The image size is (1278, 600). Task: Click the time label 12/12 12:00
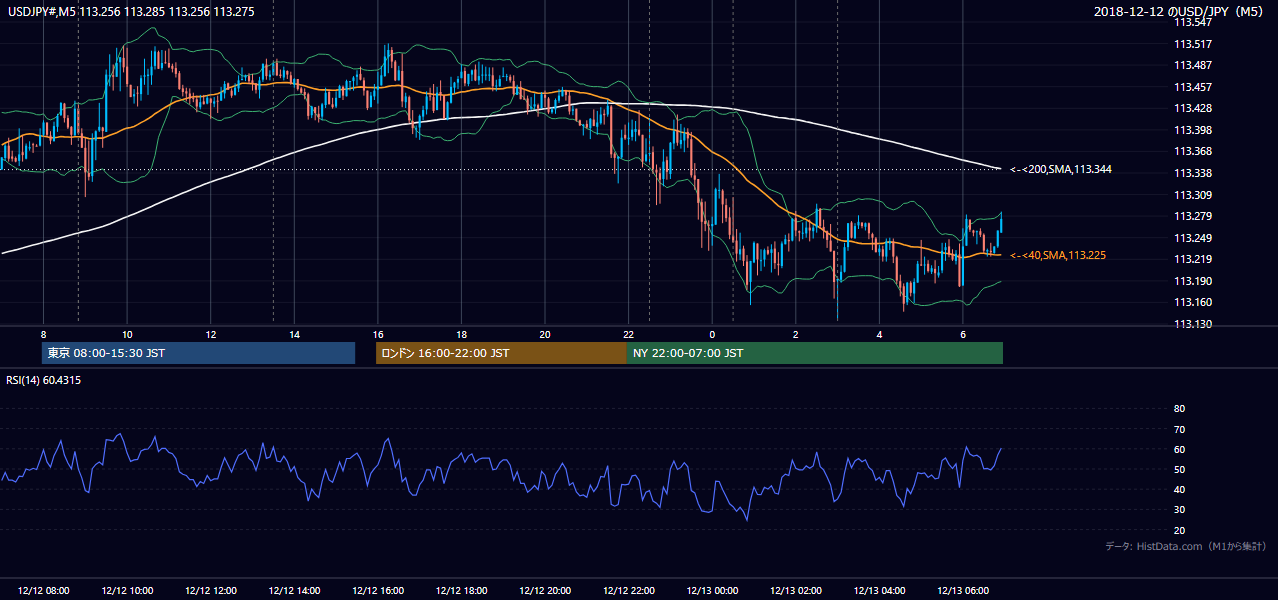[211, 591]
